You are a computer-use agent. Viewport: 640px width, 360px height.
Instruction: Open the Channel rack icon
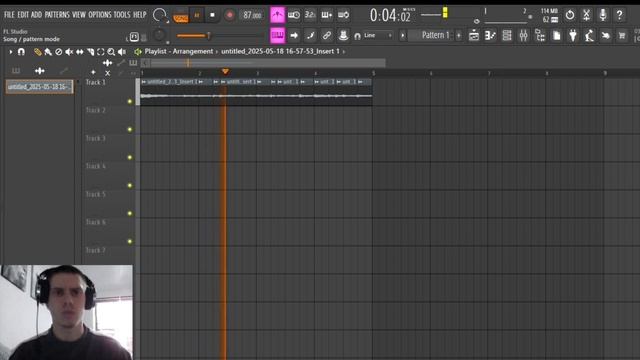click(x=507, y=36)
